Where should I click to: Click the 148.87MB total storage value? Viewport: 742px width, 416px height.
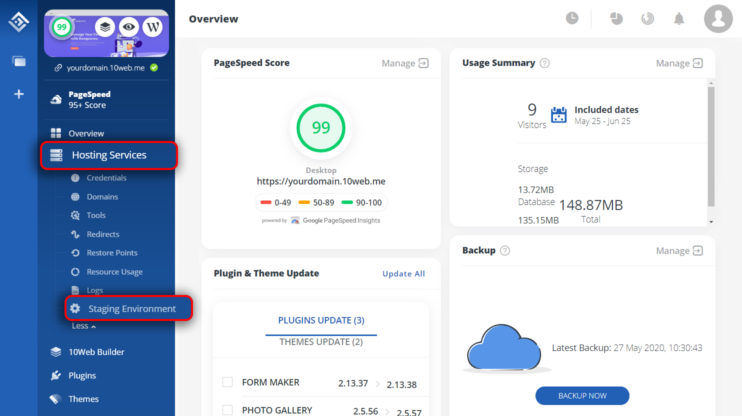591,205
